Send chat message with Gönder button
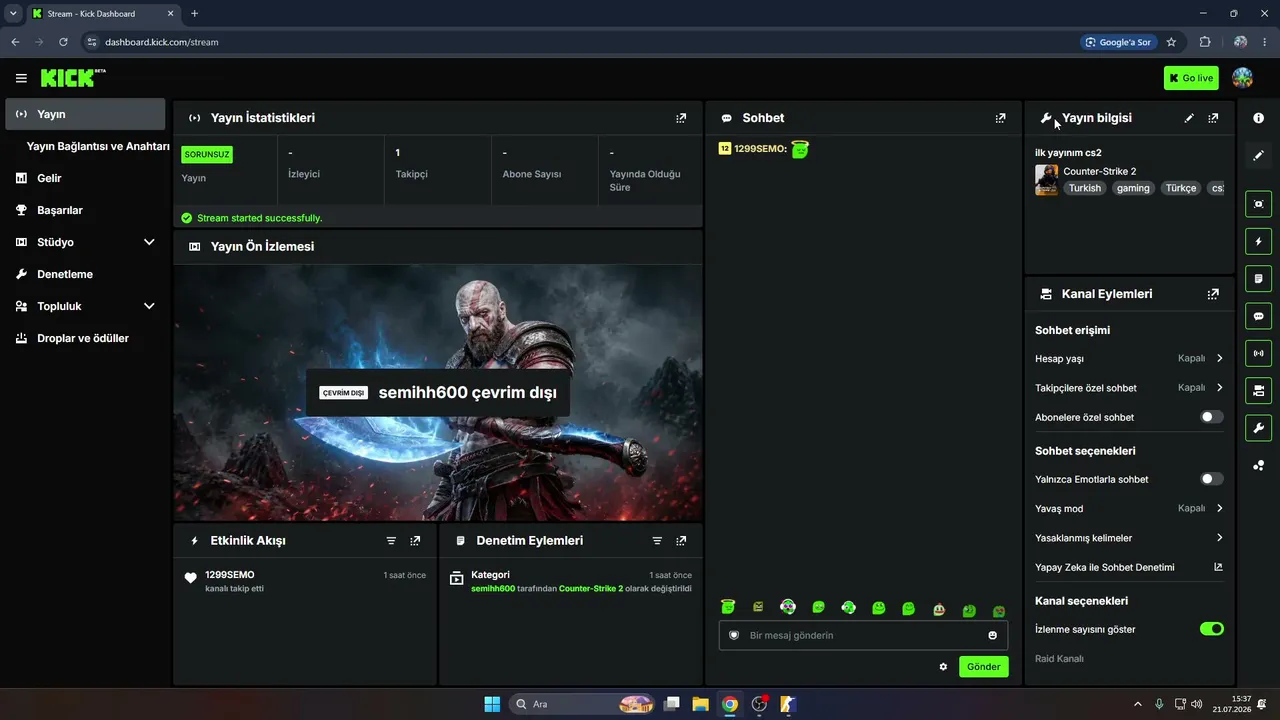 [984, 667]
